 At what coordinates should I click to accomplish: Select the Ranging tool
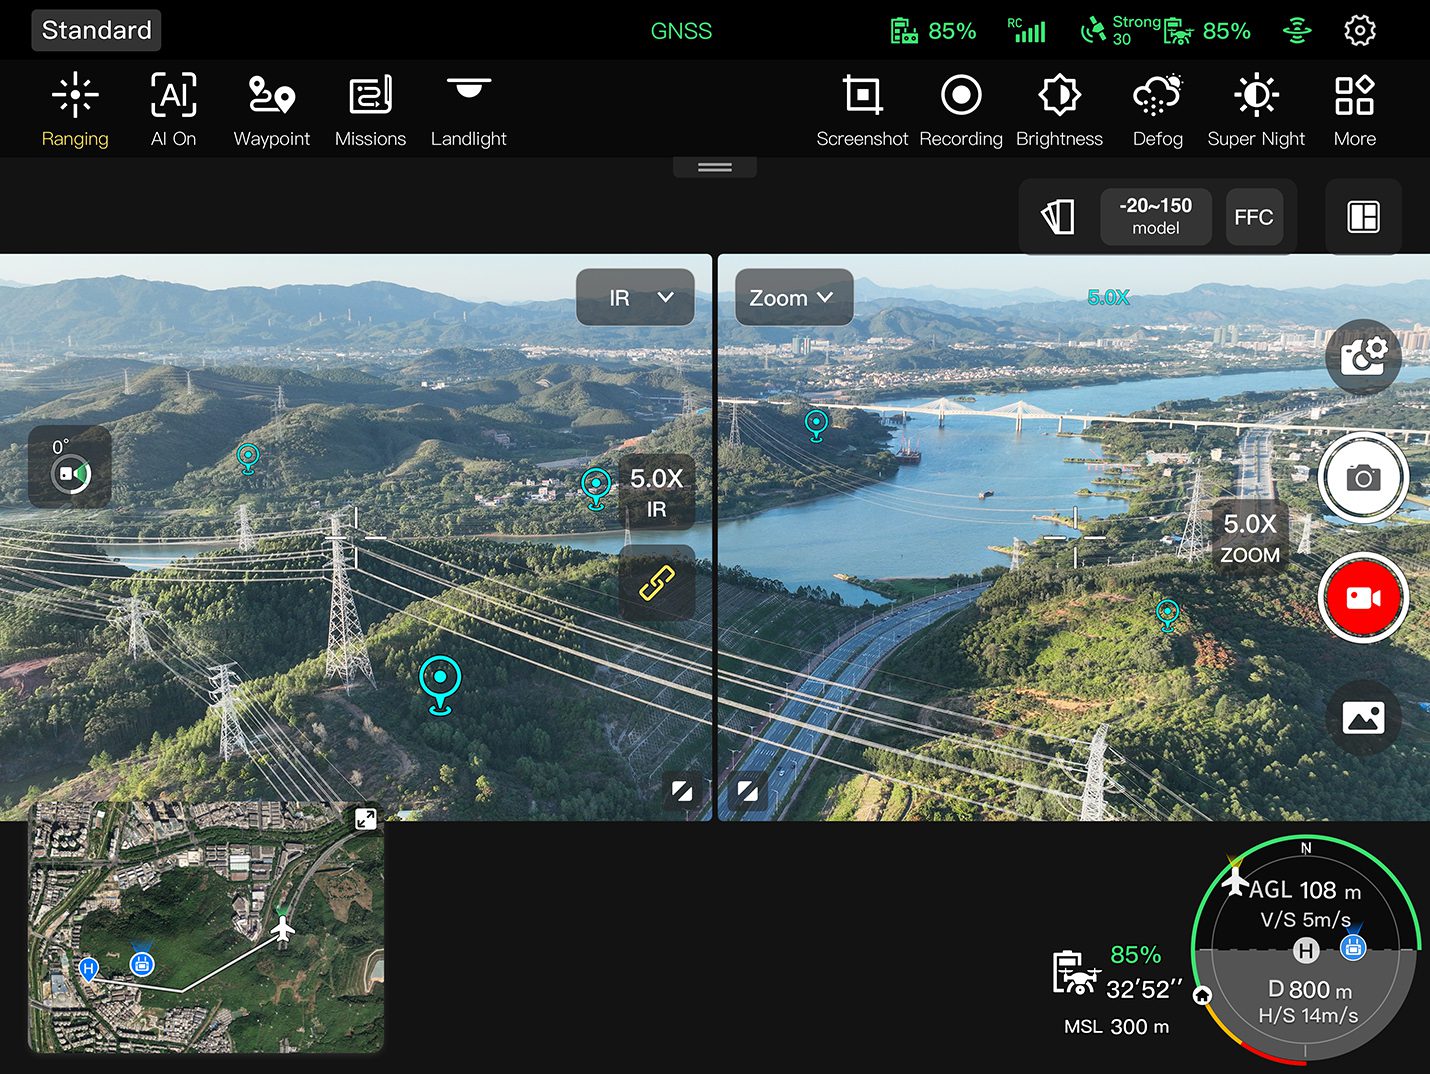pos(75,110)
